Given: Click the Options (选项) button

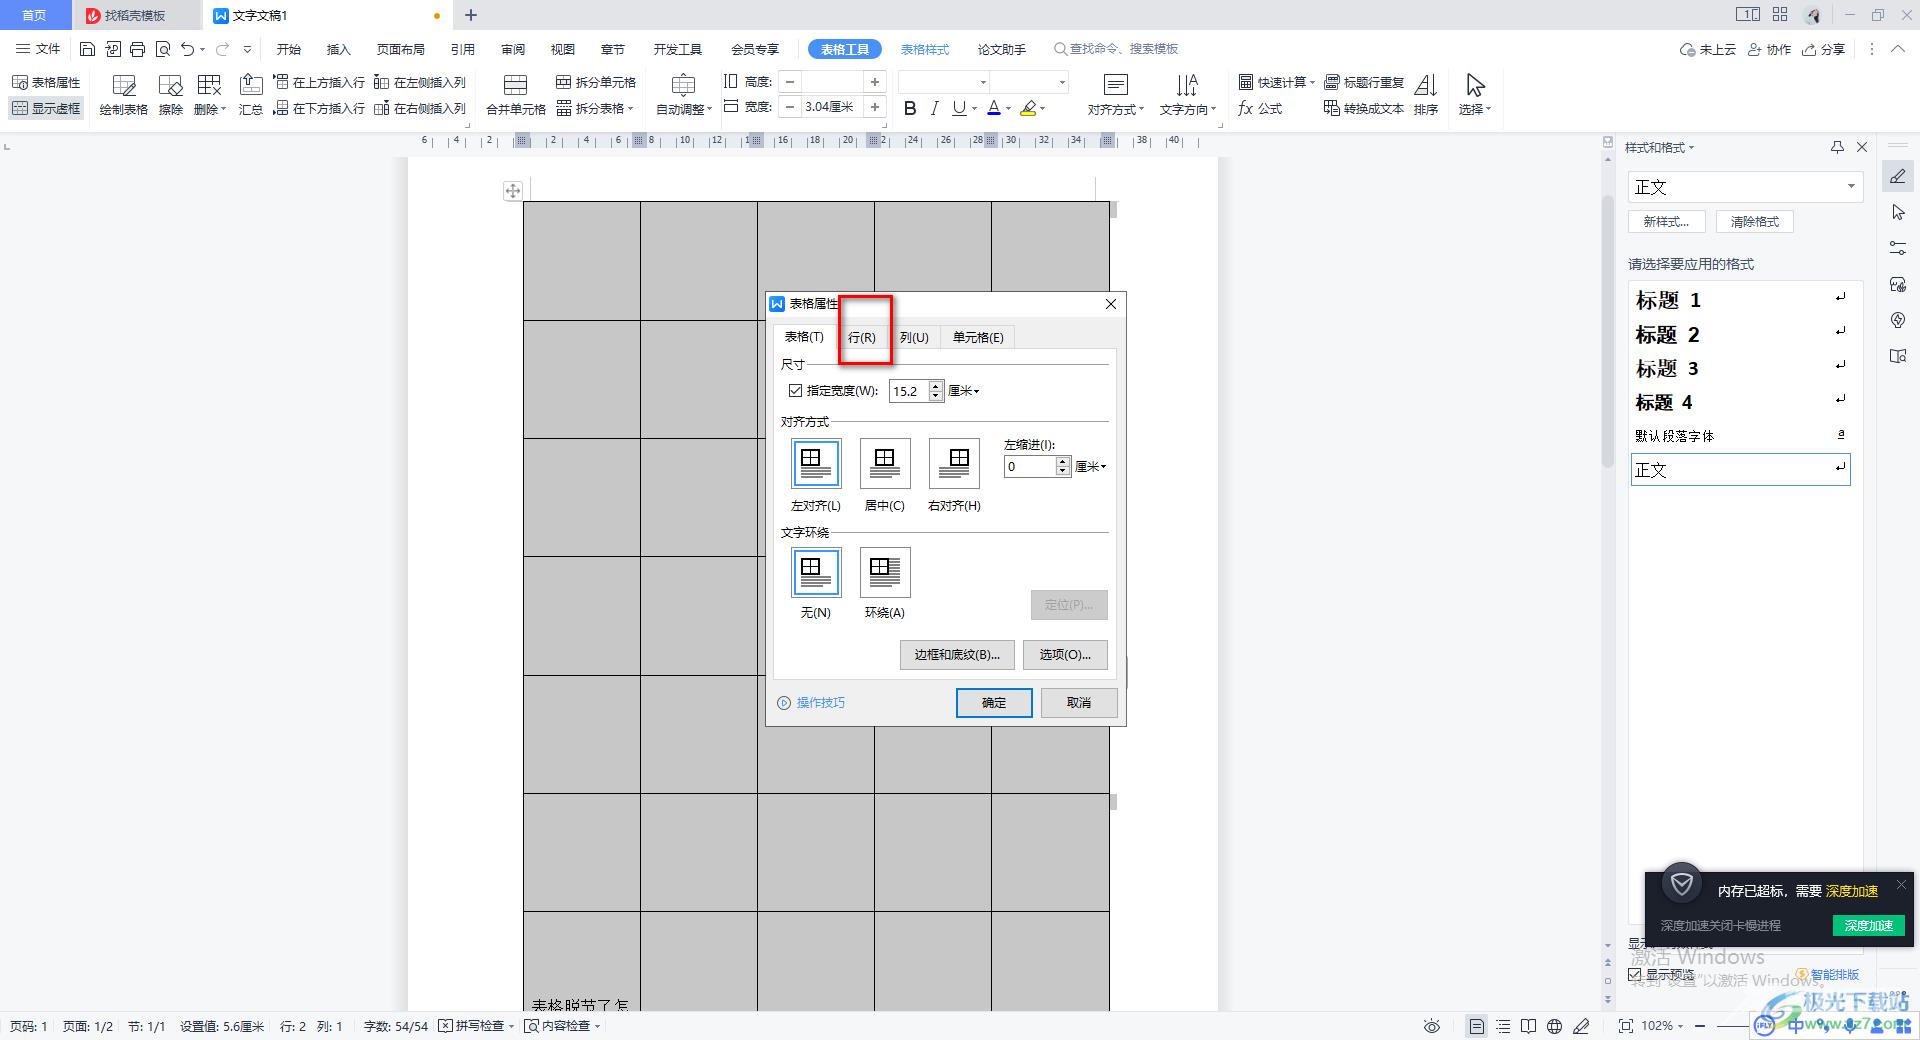Looking at the screenshot, I should click(x=1065, y=655).
